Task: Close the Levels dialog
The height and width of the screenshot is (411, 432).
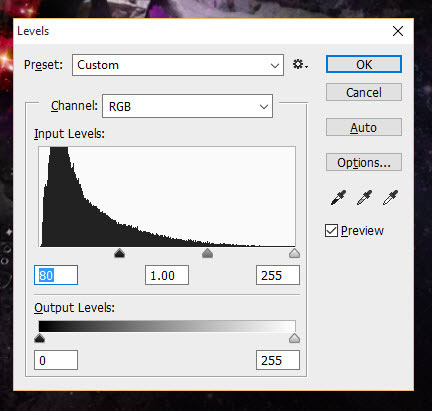Action: [x=398, y=31]
